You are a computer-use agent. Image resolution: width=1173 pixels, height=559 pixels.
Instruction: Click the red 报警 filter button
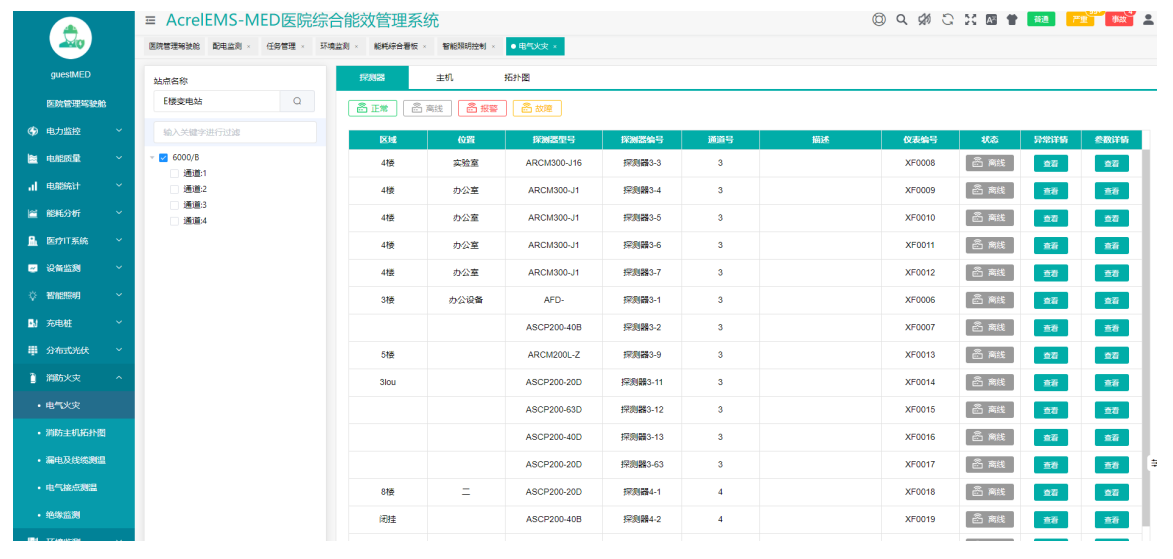[486, 108]
